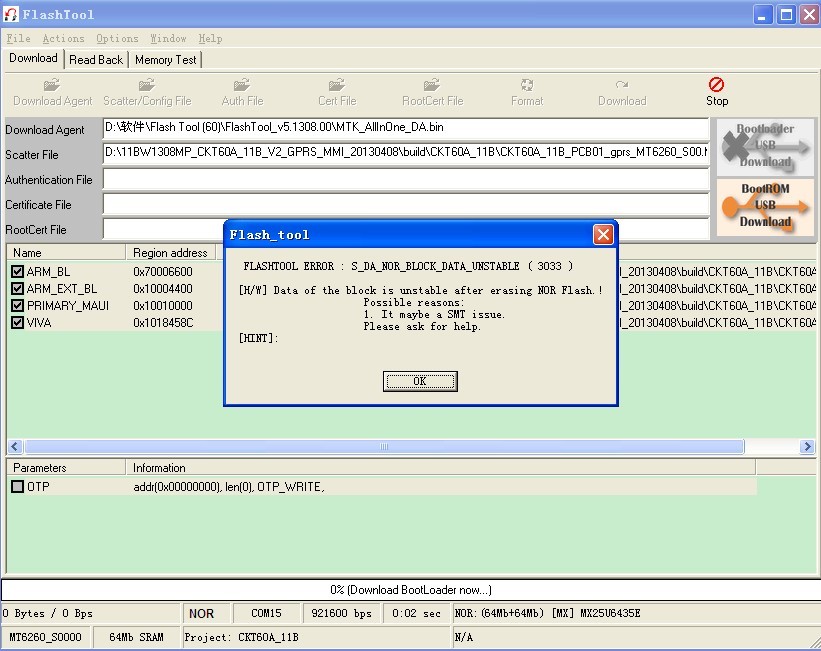This screenshot has width=821, height=651.
Task: Select address 0x1018458C cell
Action: coord(163,322)
